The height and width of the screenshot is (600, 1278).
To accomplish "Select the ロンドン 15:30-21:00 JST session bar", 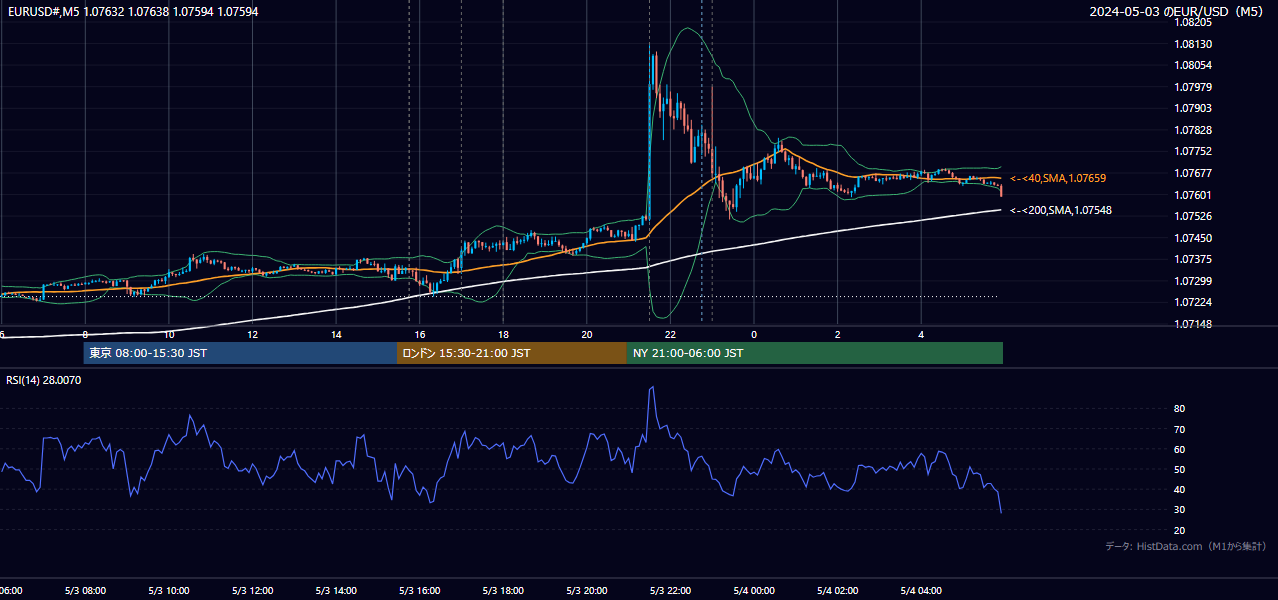I will 512,353.
